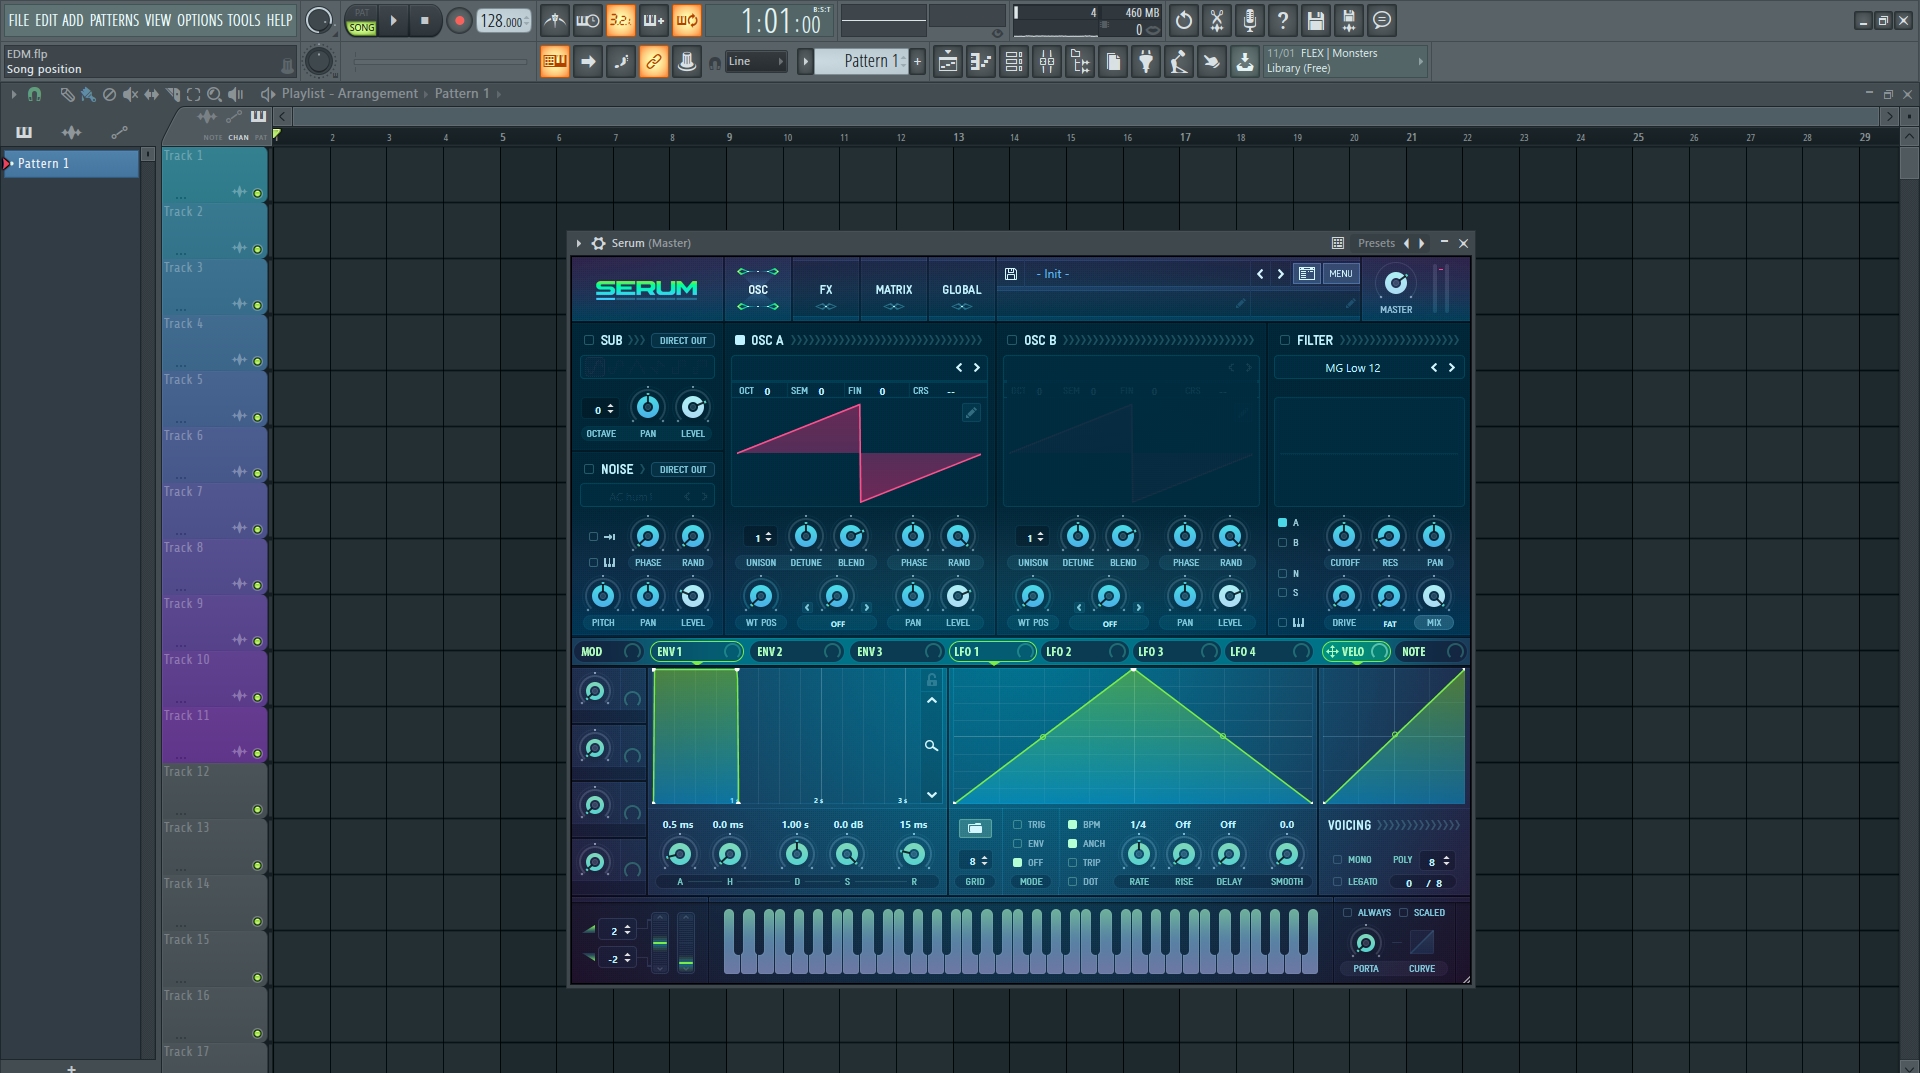
Task: Open the chat bubble icon
Action: (1382, 20)
